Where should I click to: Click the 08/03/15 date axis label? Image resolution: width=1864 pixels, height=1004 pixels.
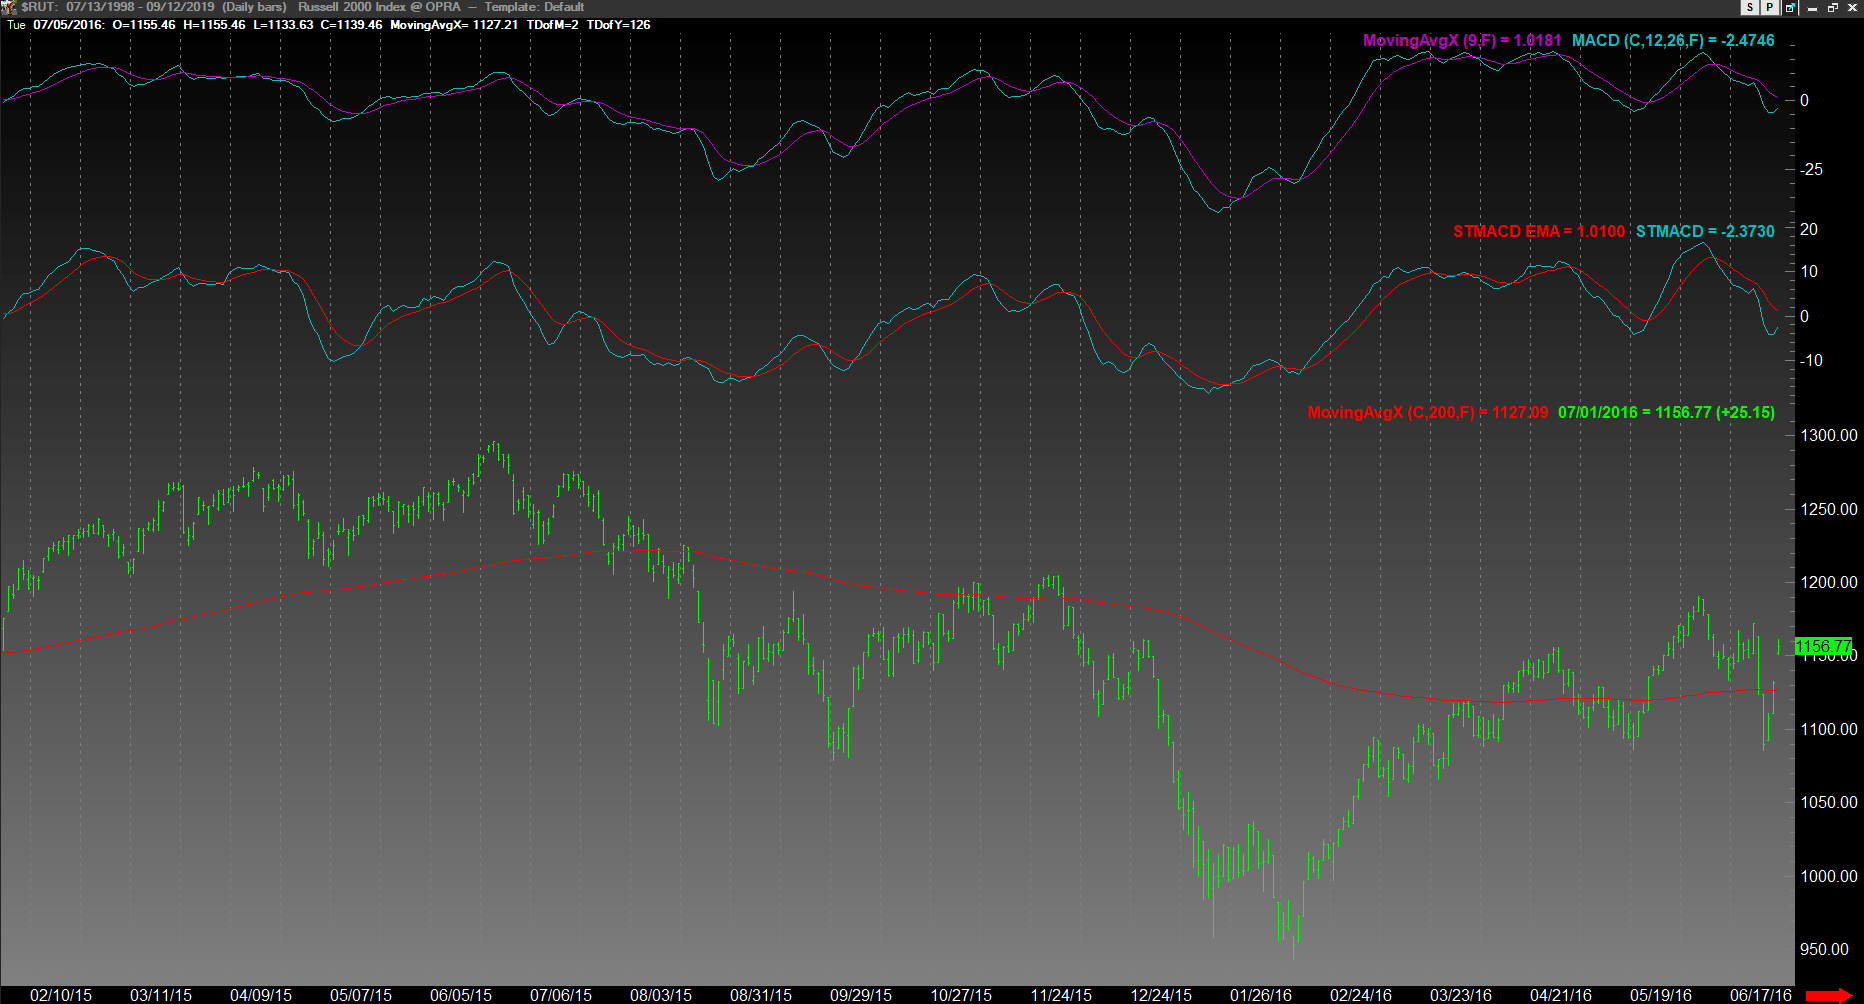click(661, 995)
